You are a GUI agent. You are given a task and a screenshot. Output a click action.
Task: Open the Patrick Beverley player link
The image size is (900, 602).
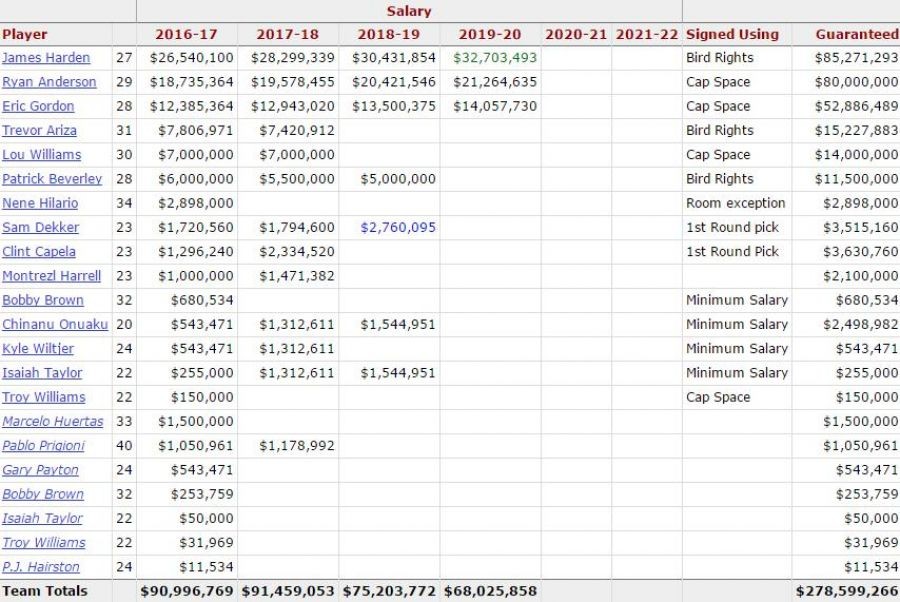click(x=52, y=179)
